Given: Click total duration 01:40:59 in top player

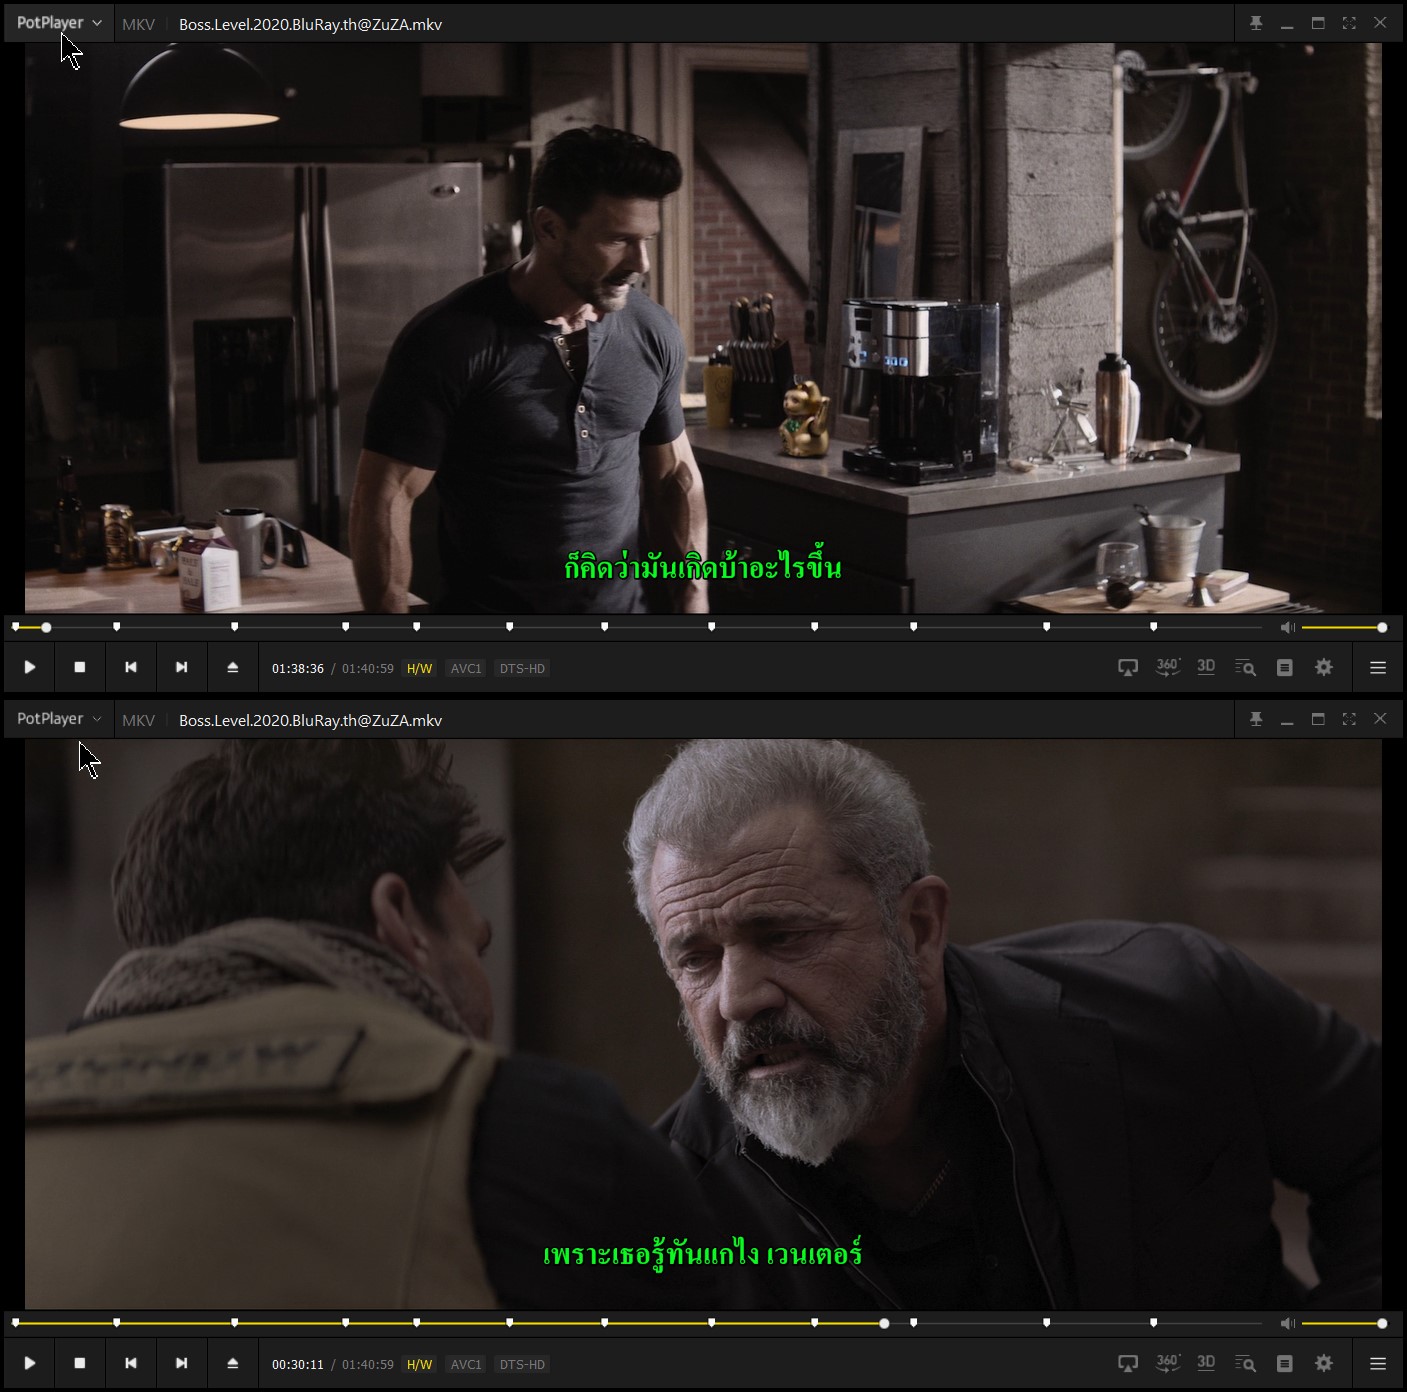Looking at the screenshot, I should (x=368, y=668).
